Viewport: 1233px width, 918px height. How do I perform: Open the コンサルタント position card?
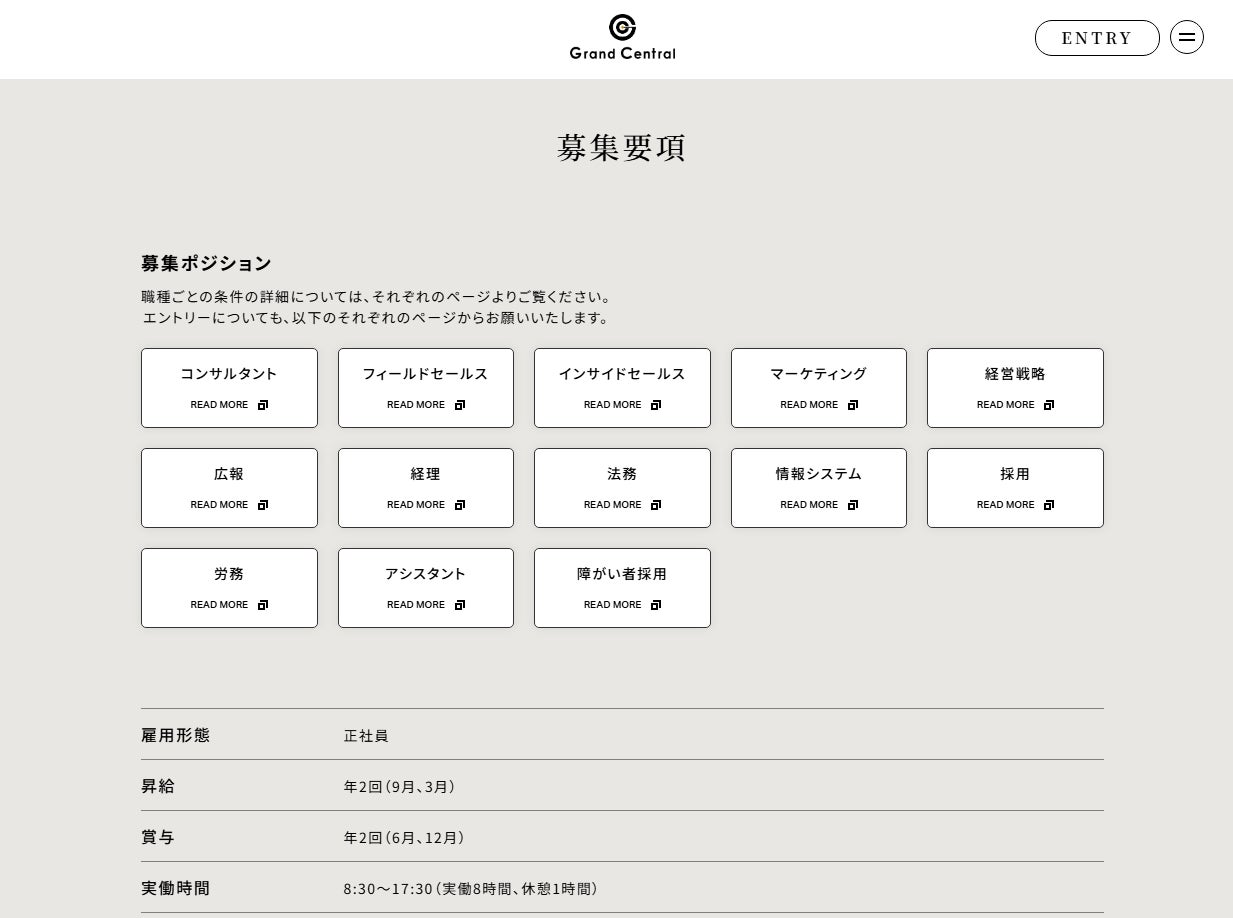click(229, 388)
